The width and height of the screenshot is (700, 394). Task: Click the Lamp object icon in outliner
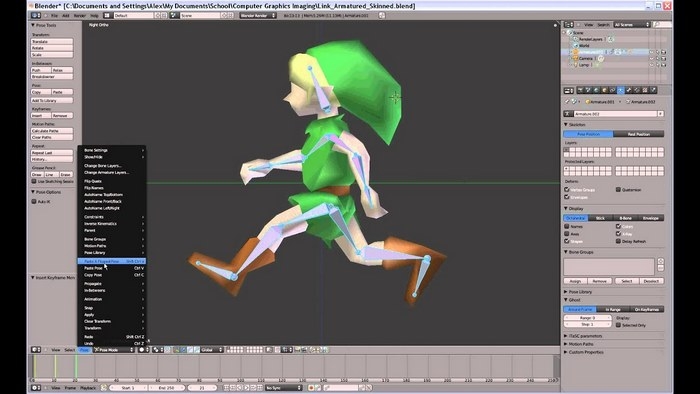[x=575, y=65]
